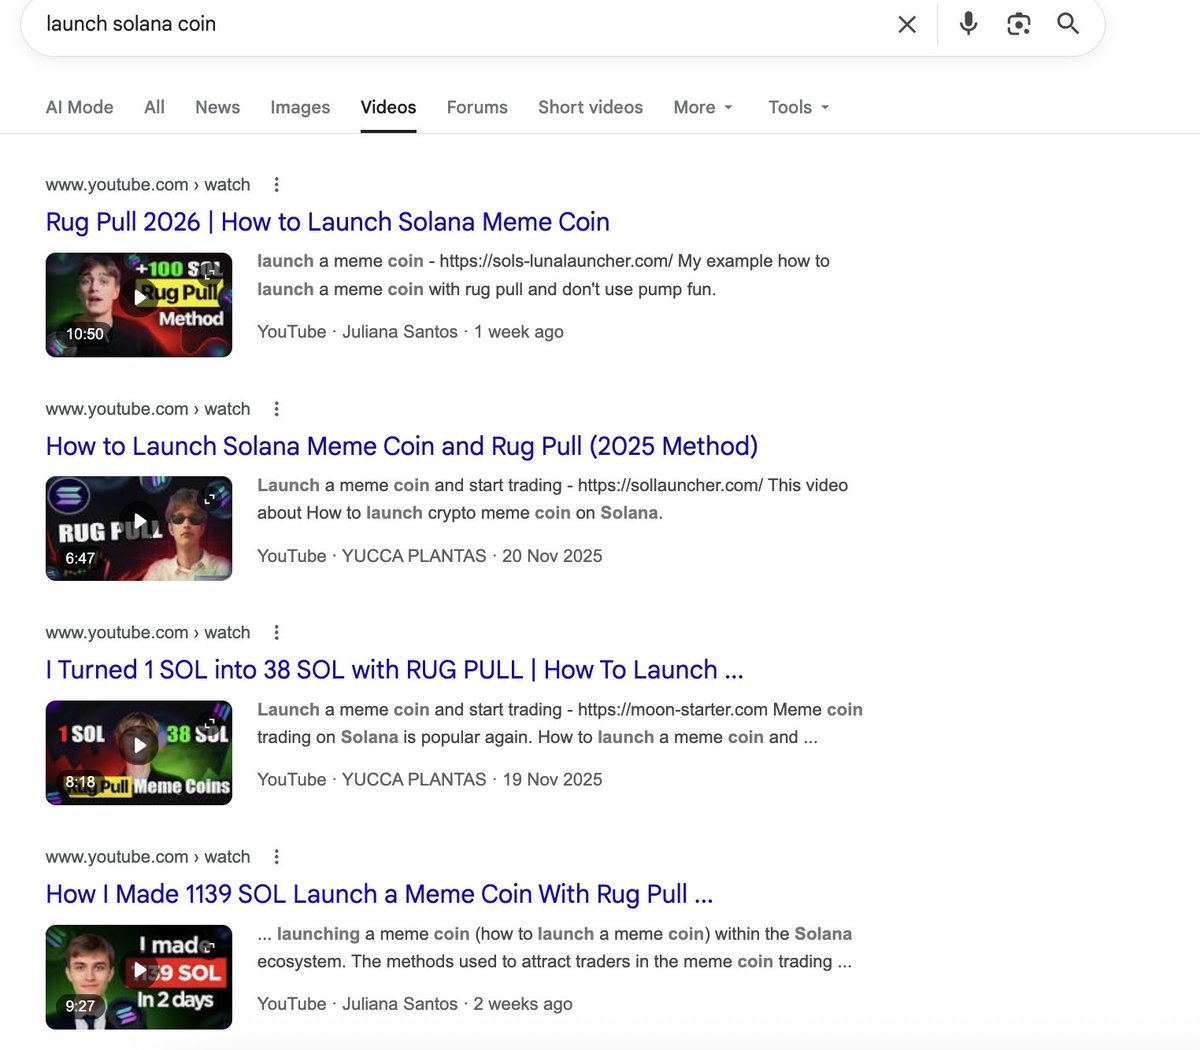Click the youtube.com URL above Rug Pull 2026 result
This screenshot has width=1200, height=1050.
tap(148, 184)
